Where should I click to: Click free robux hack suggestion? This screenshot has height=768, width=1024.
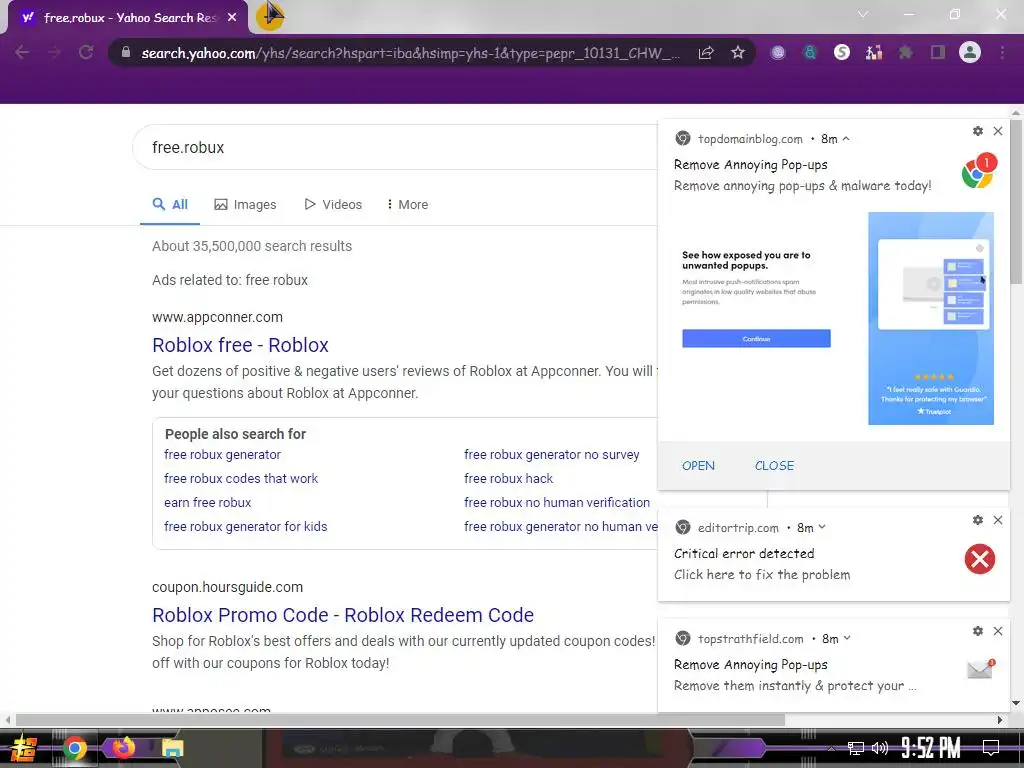(509, 479)
